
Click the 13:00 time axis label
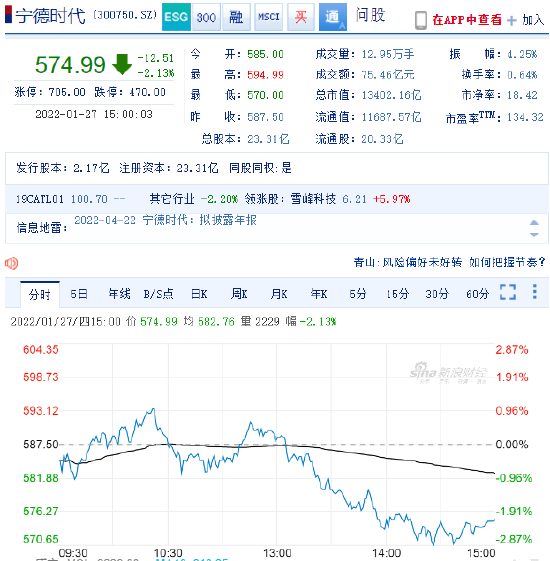point(277,553)
